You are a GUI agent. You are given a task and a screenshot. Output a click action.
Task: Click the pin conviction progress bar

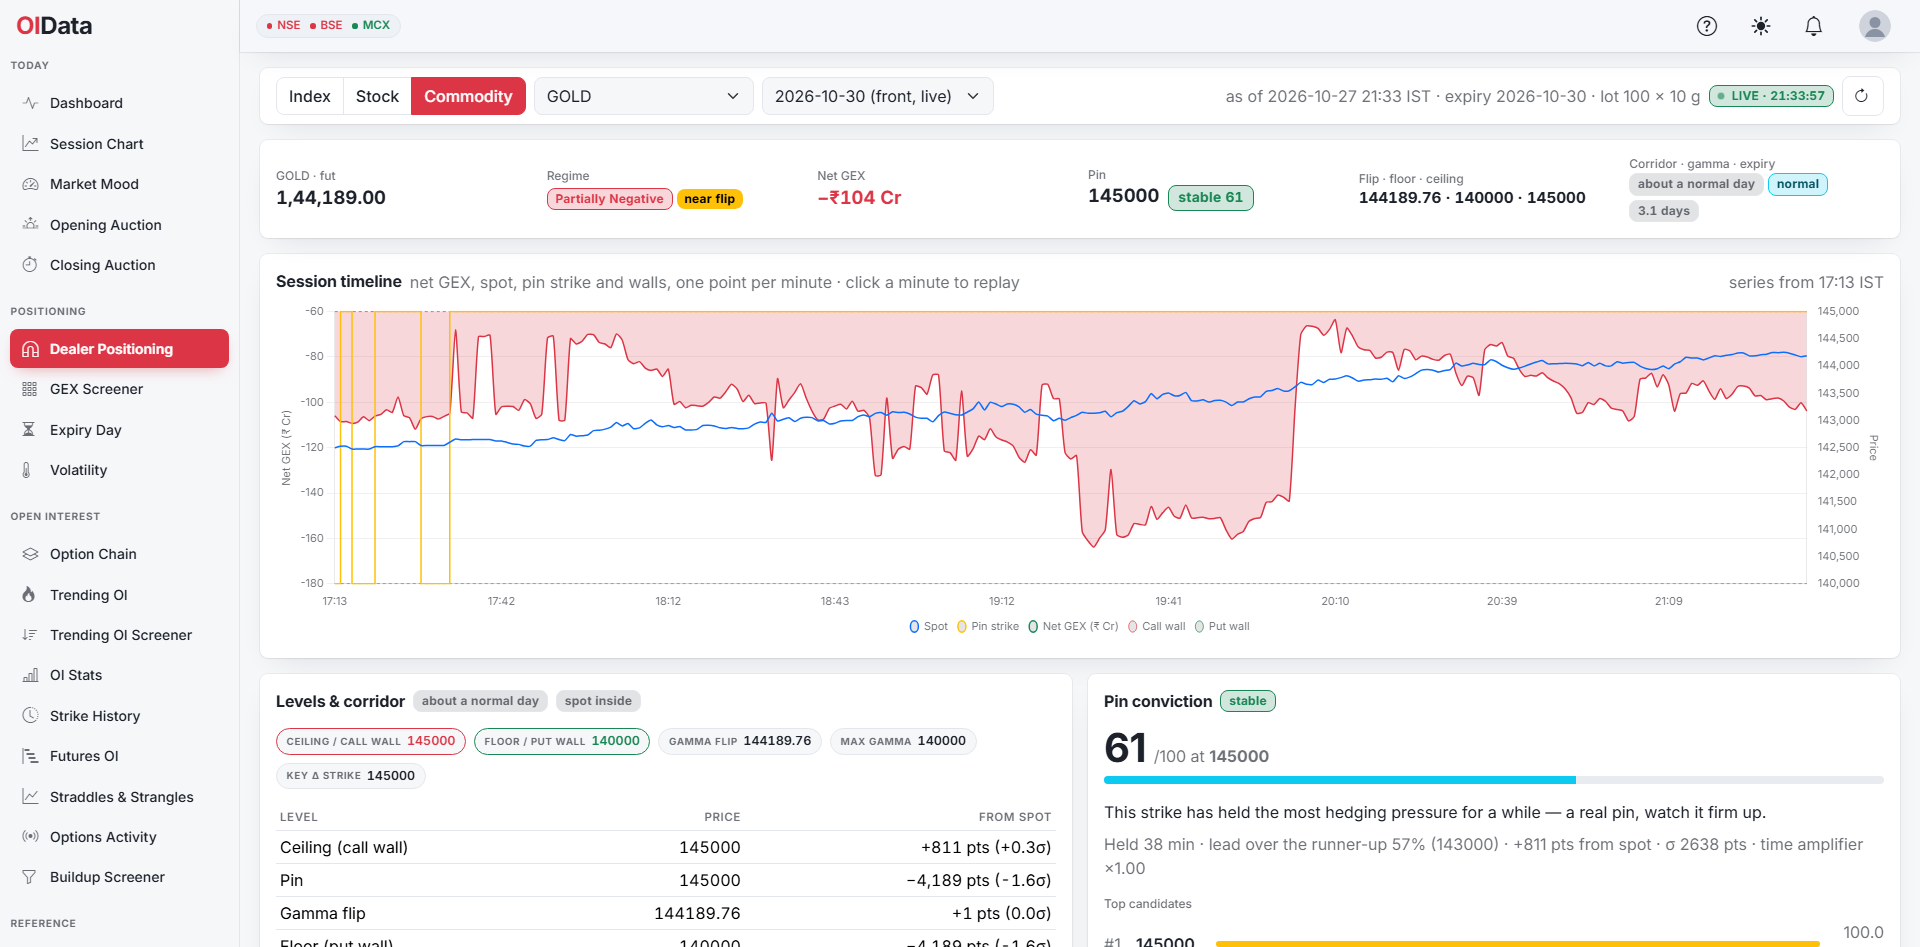1493,780
